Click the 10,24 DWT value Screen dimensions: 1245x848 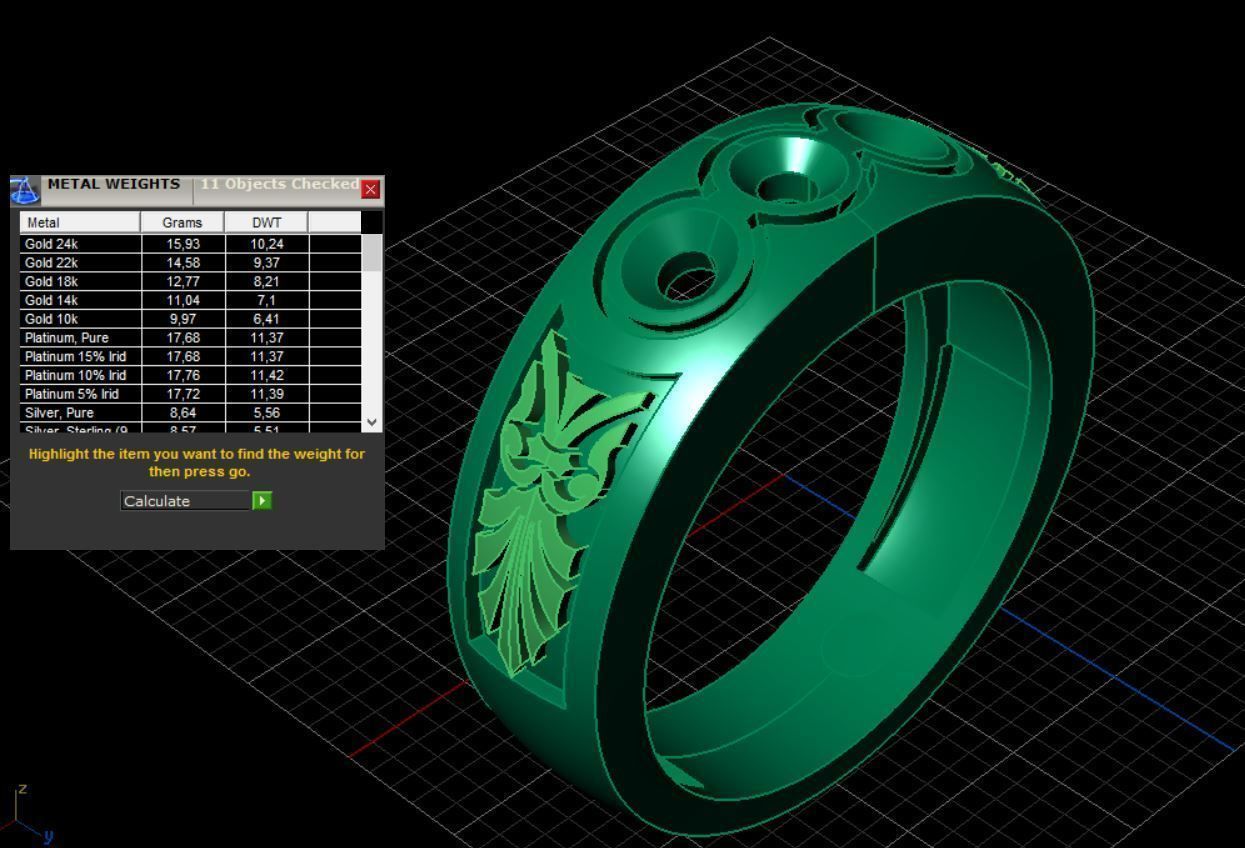[x=266, y=244]
